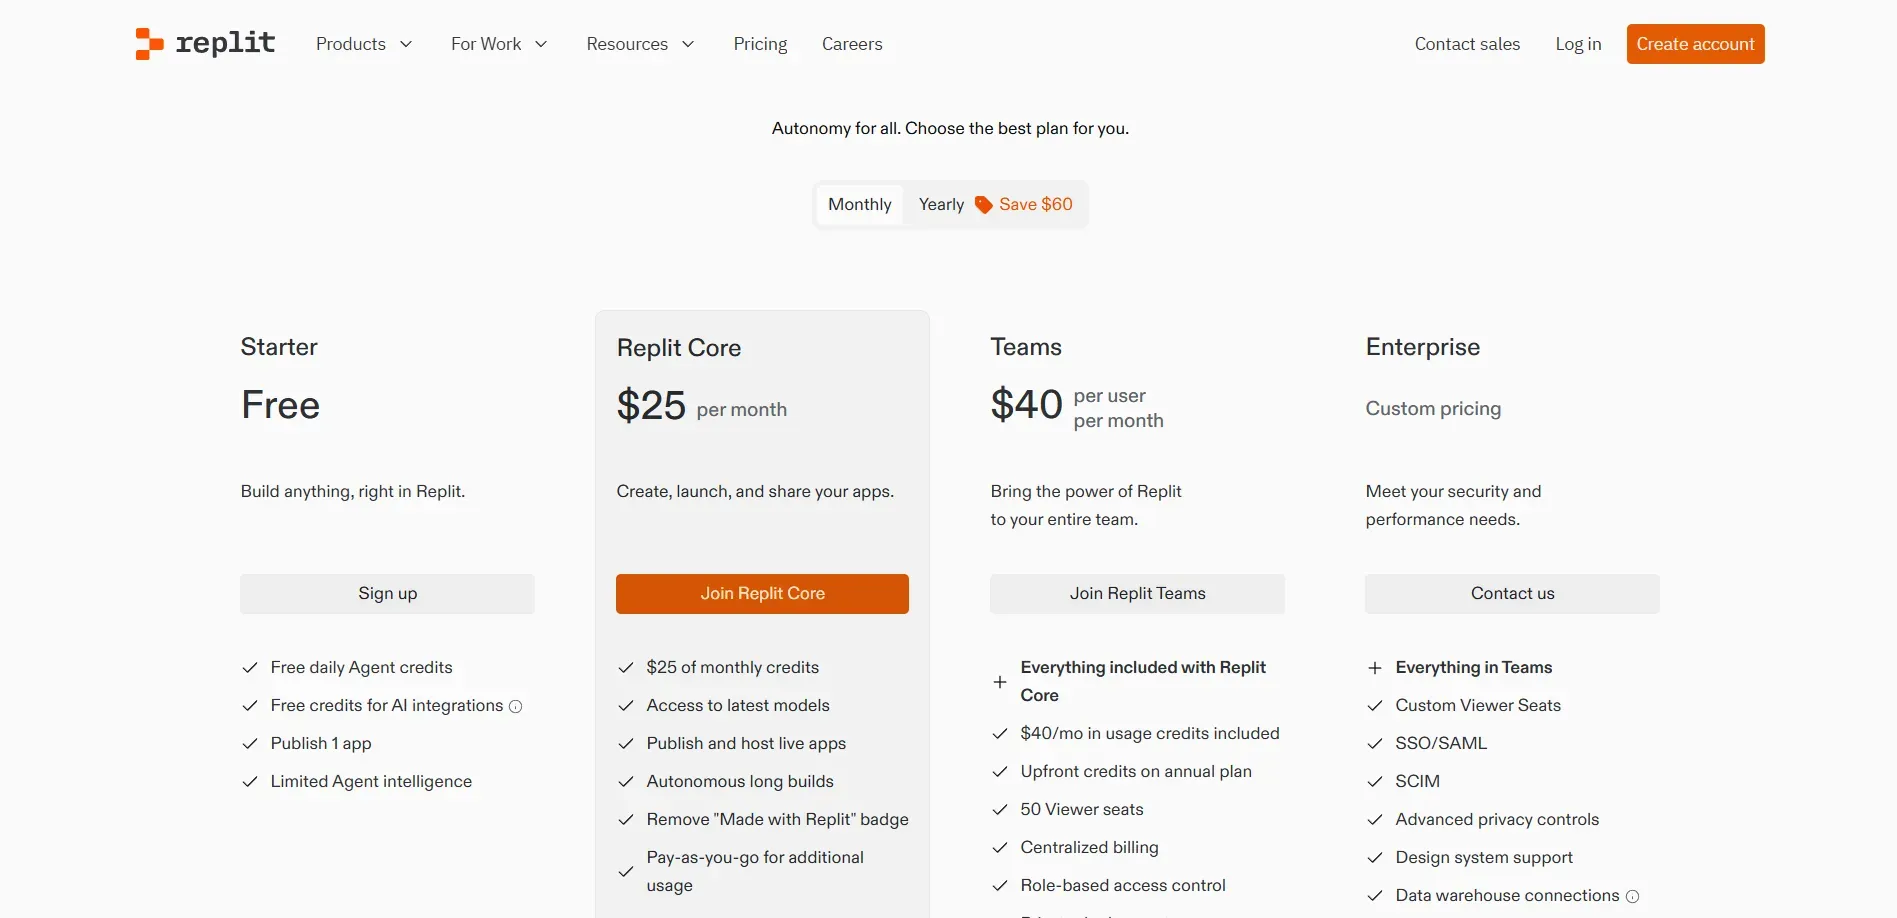Select Monthly billing
The width and height of the screenshot is (1897, 918).
click(x=858, y=204)
